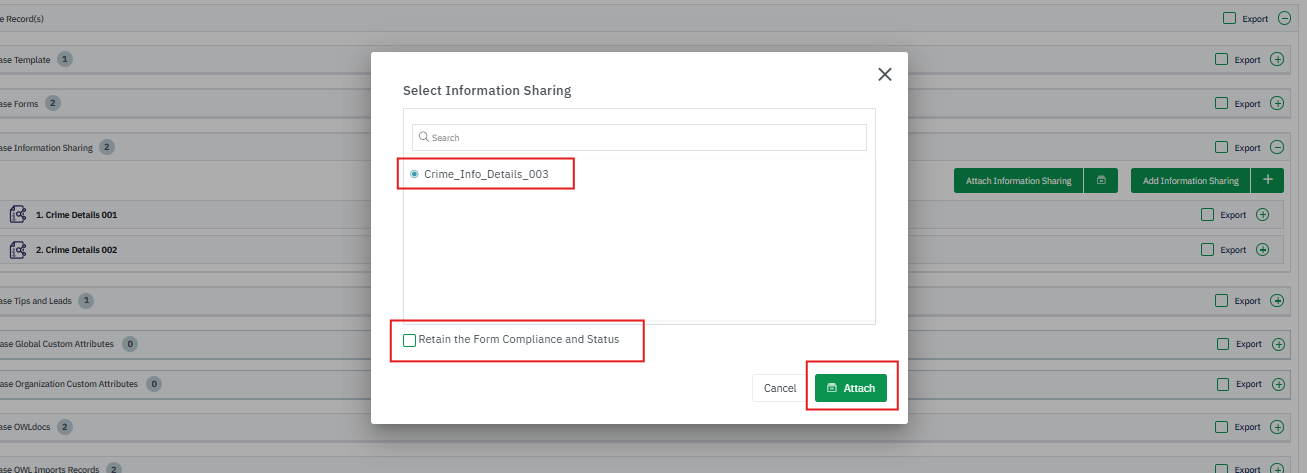
Task: Click the archive icon beside Attach Information Sharing
Action: 1101,181
